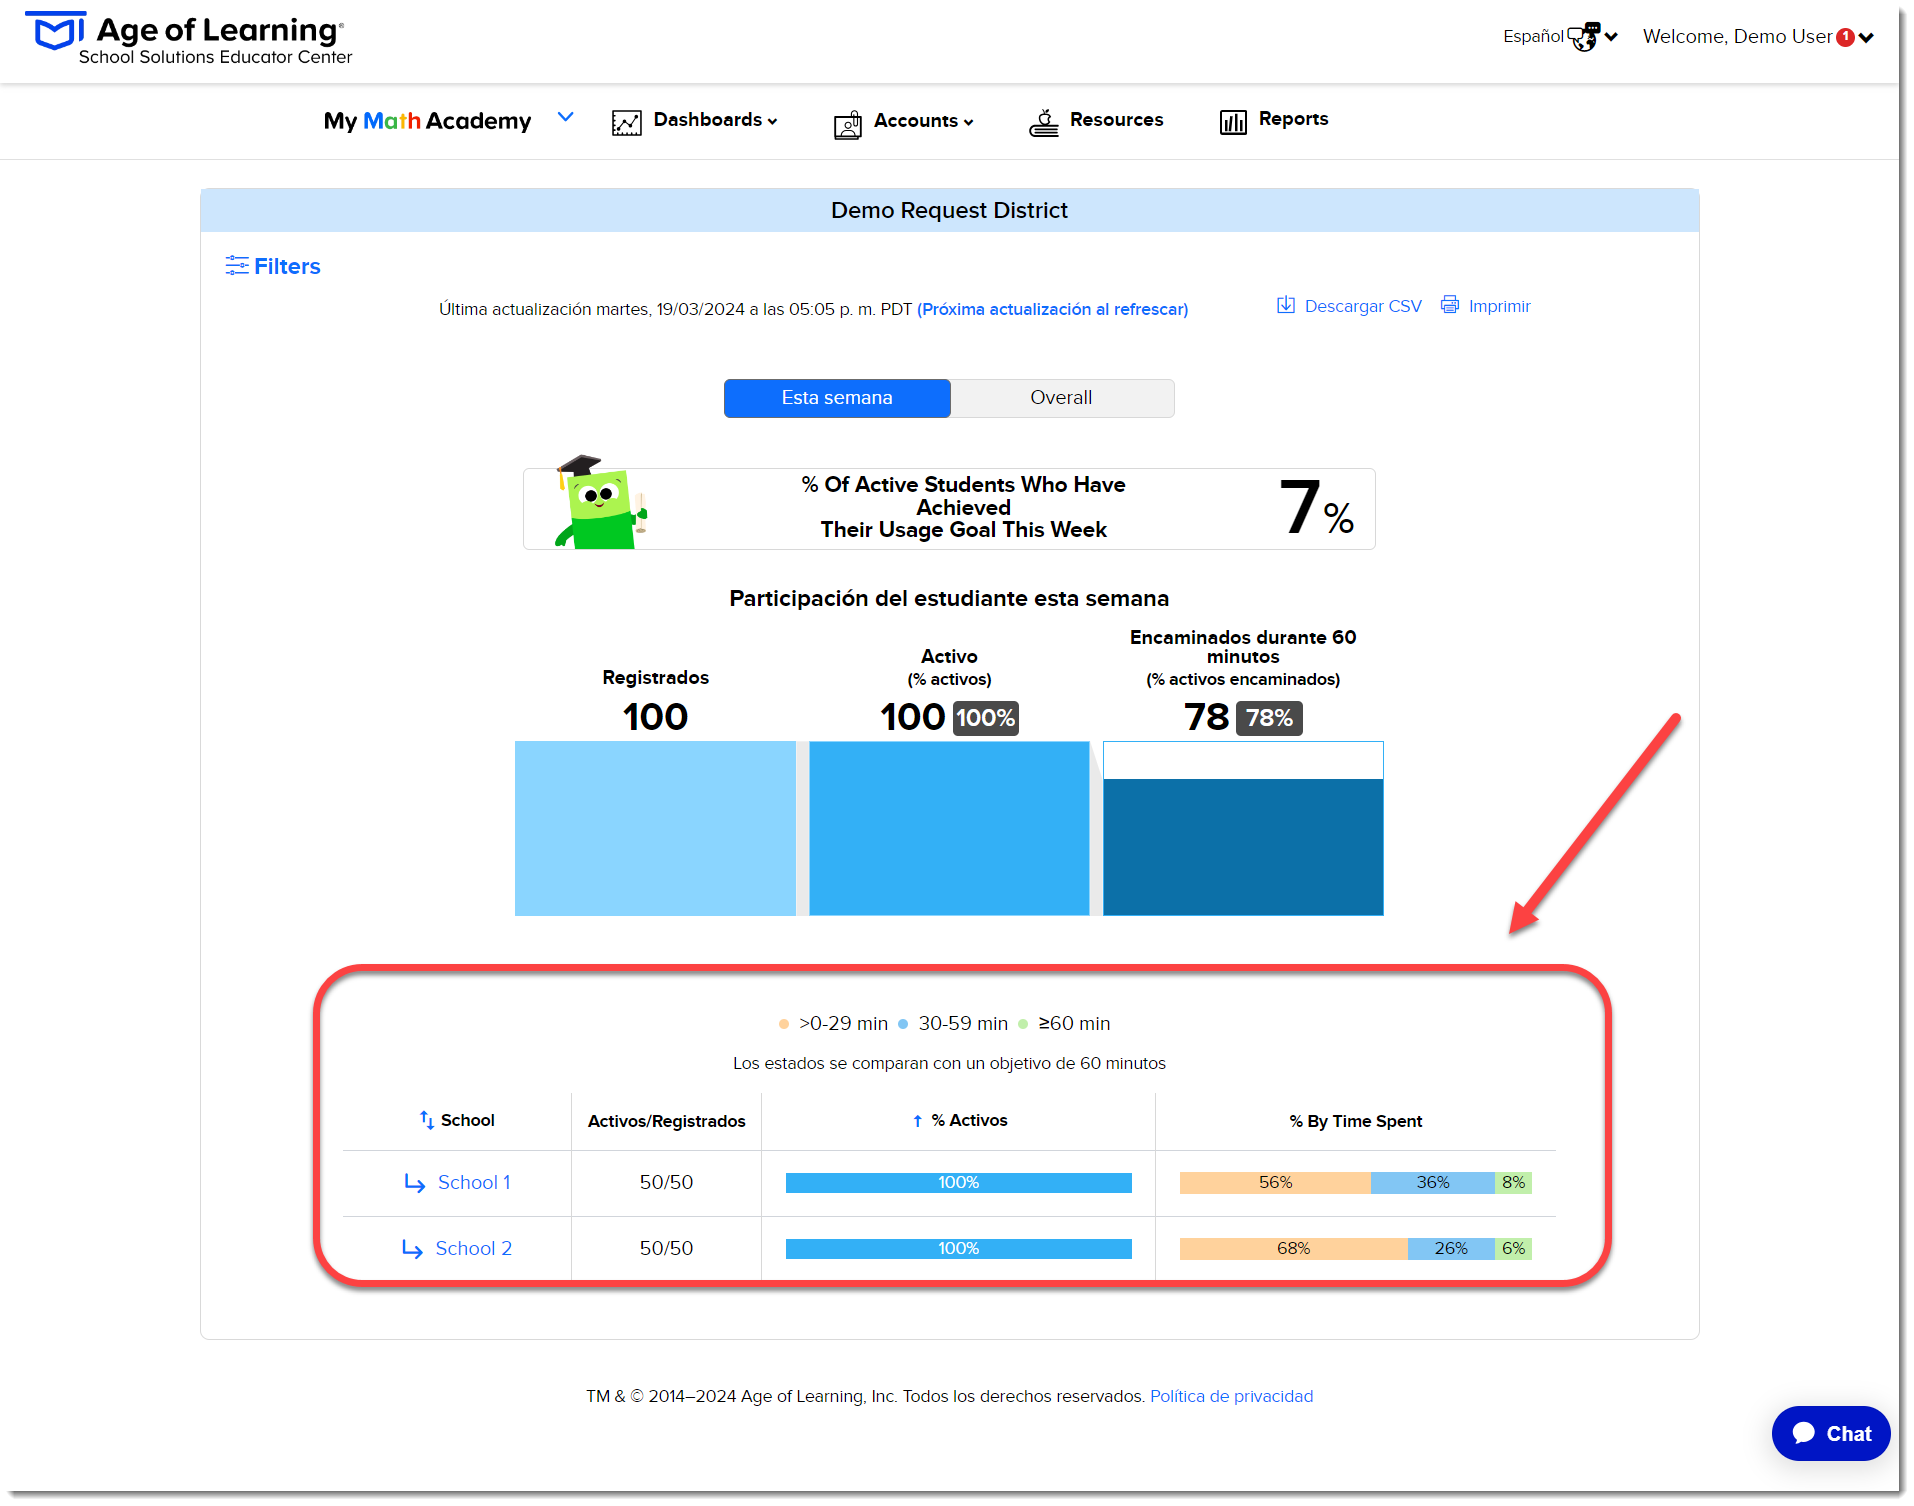Viewport: 1914px width, 1506px height.
Task: Click the % Activos sort arrow
Action: click(917, 1121)
